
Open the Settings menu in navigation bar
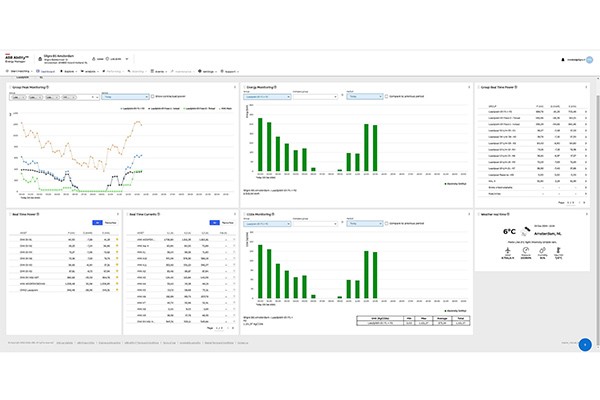pyautogui.click(x=208, y=72)
